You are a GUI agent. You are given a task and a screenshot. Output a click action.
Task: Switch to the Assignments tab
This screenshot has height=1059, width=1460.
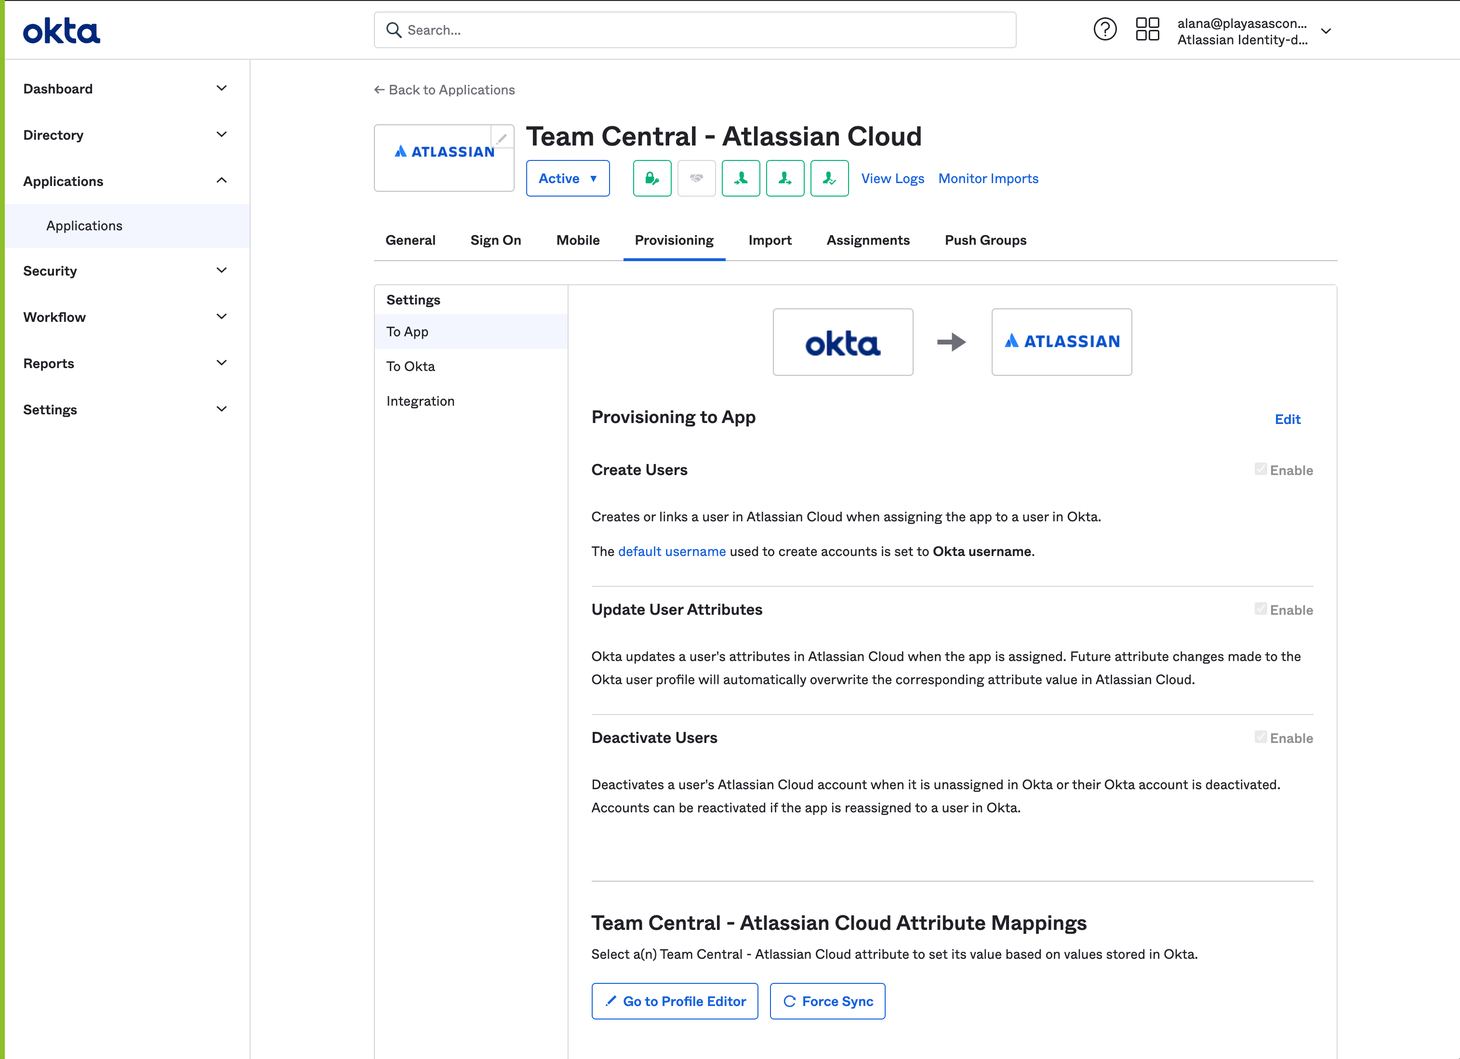tap(868, 240)
